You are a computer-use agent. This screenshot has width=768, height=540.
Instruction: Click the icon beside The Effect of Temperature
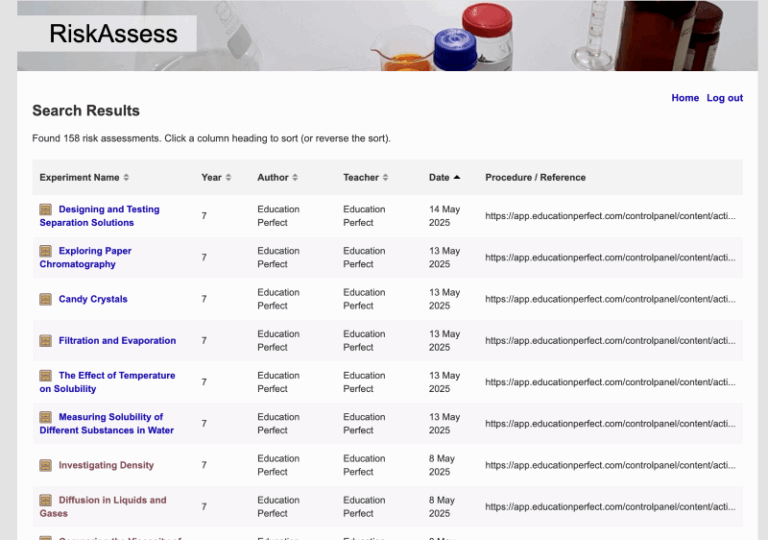(46, 376)
